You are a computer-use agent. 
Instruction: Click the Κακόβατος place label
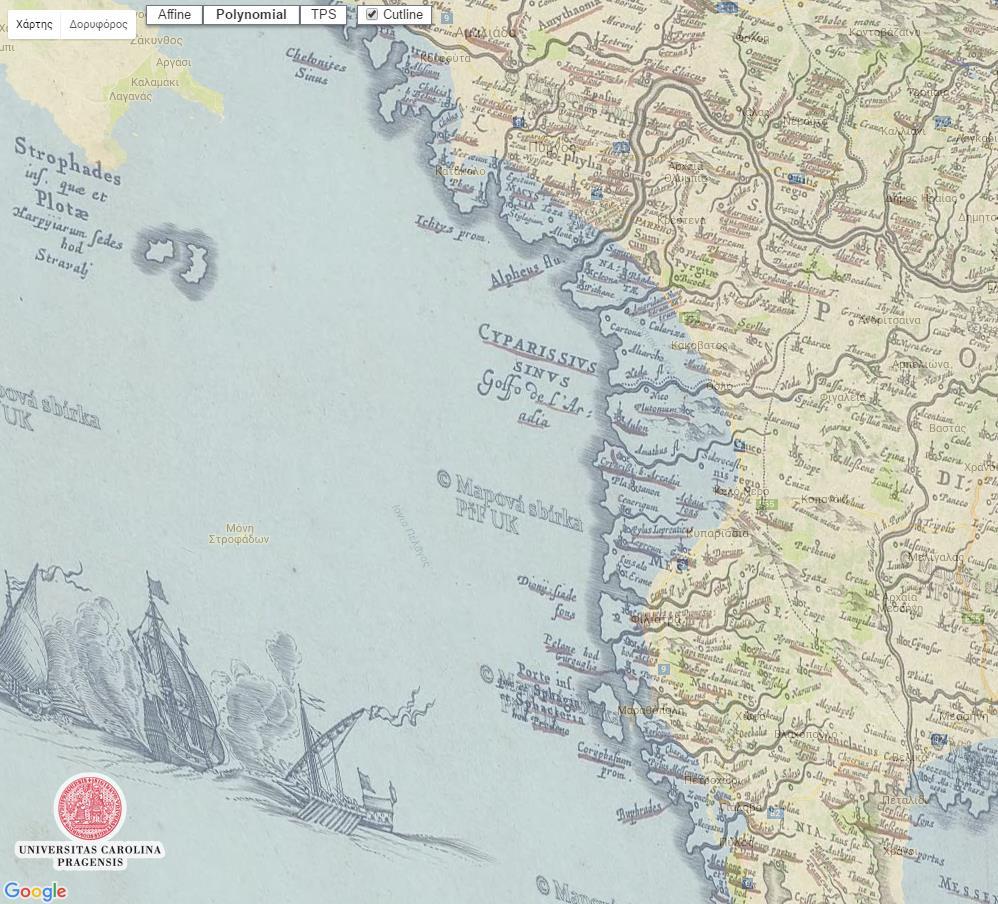(699, 345)
